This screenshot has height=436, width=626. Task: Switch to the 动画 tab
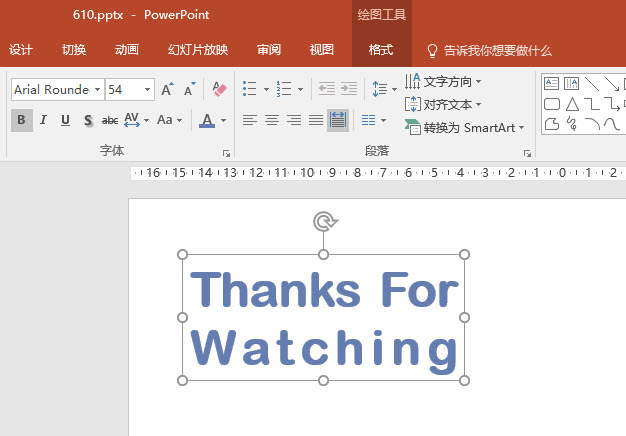(127, 50)
